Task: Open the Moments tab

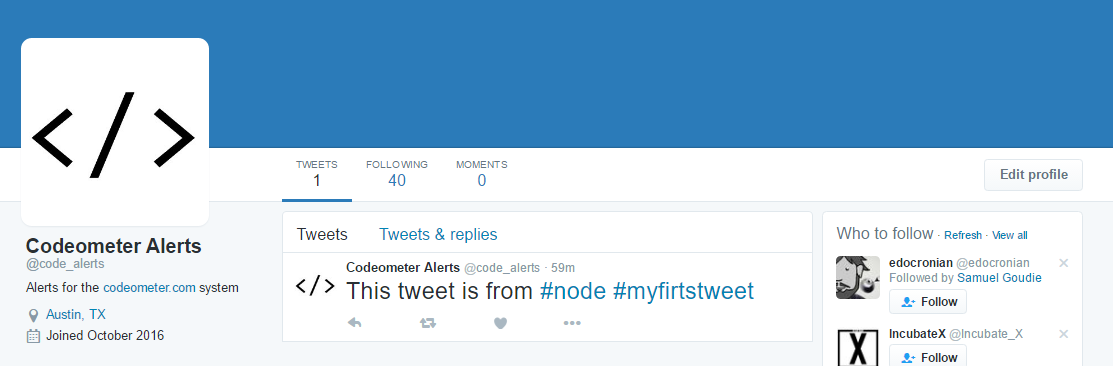Action: (481, 174)
